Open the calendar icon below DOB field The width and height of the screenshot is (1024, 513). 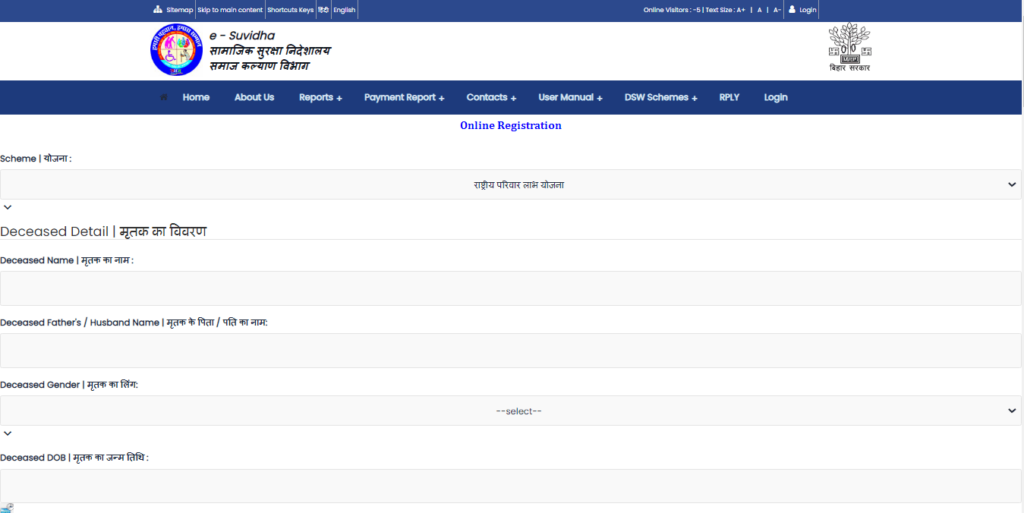[x=7, y=508]
